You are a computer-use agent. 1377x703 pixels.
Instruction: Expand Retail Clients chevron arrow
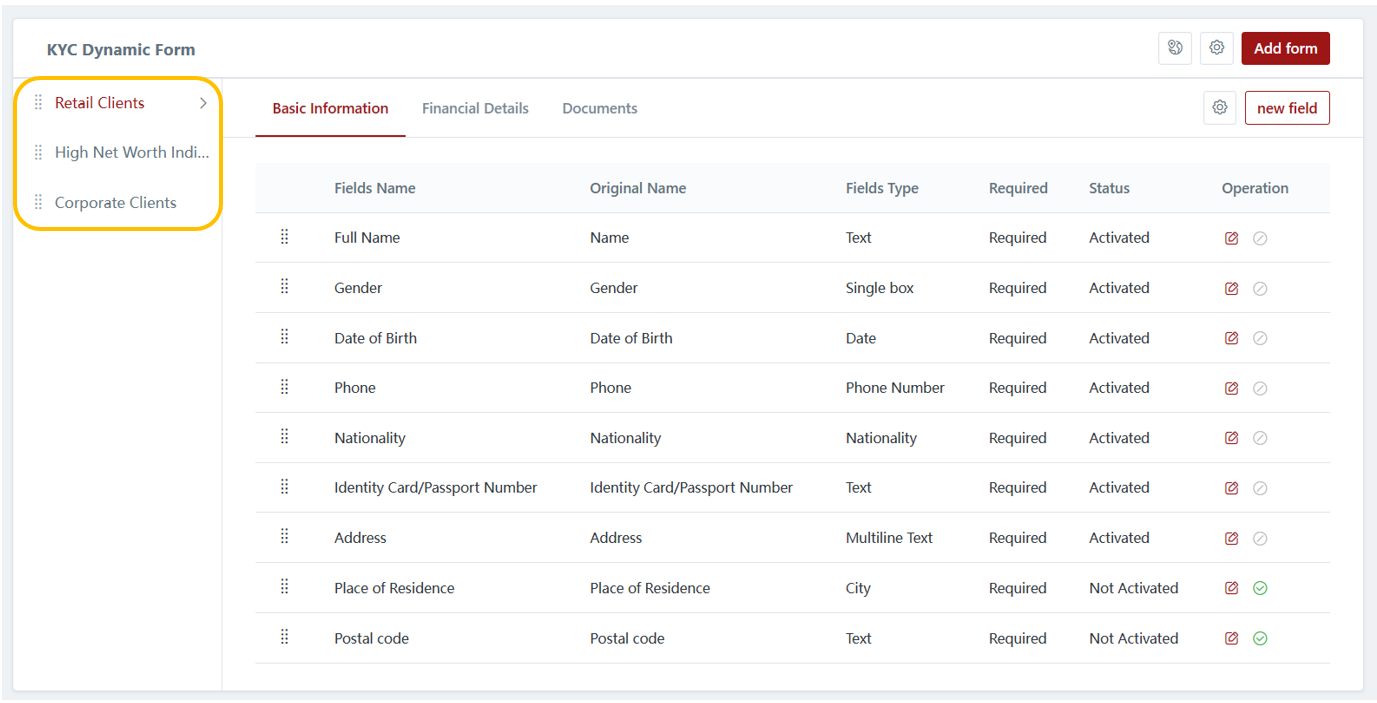pos(203,103)
